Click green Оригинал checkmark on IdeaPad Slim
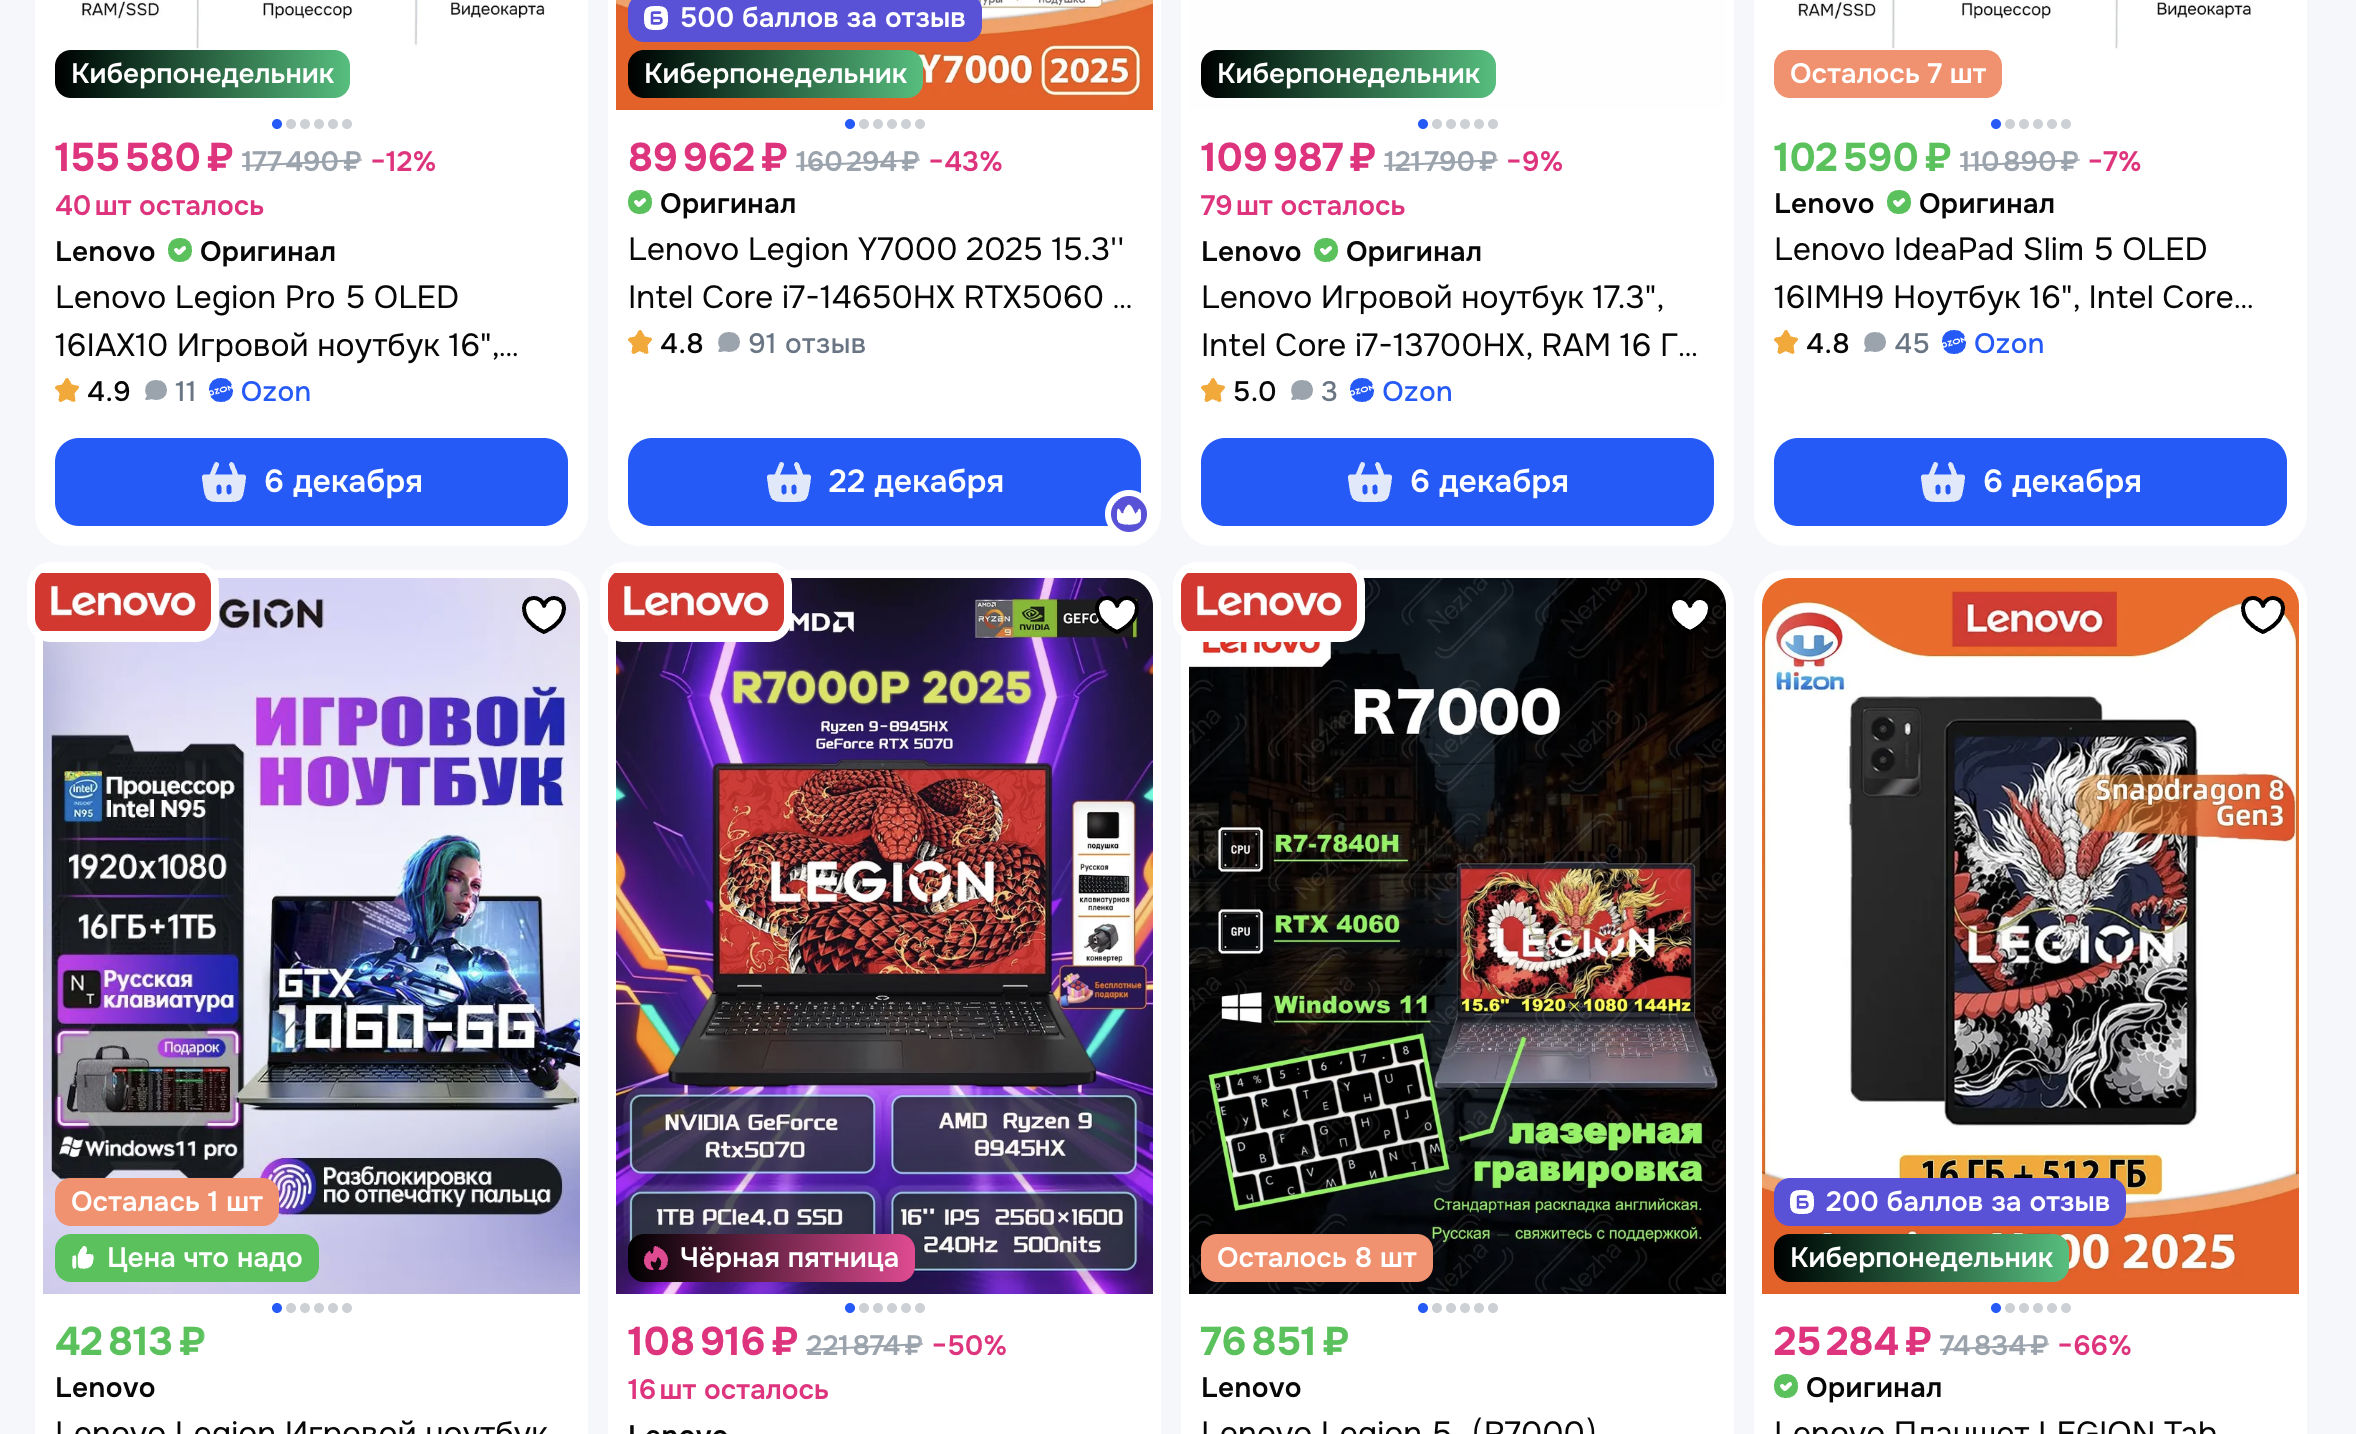 coord(1899,203)
